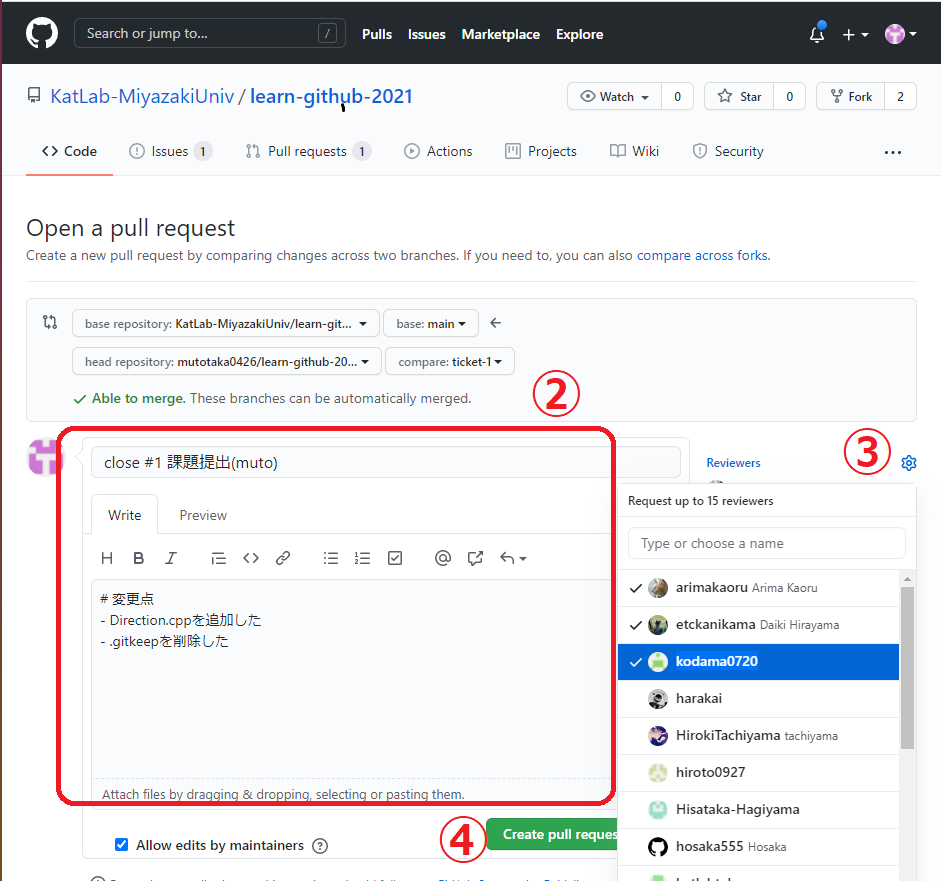
Task: Reference an issue or pull request
Action: tap(475, 558)
